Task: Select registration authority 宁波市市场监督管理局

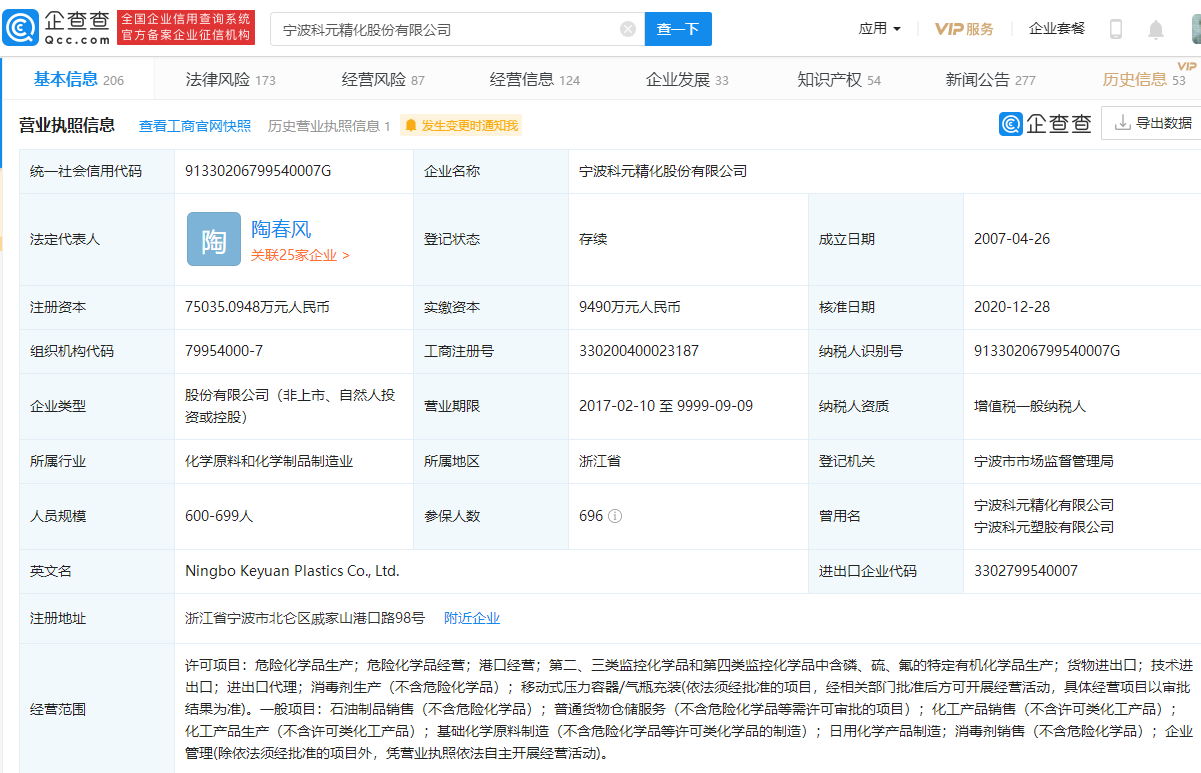Action: tap(1044, 461)
